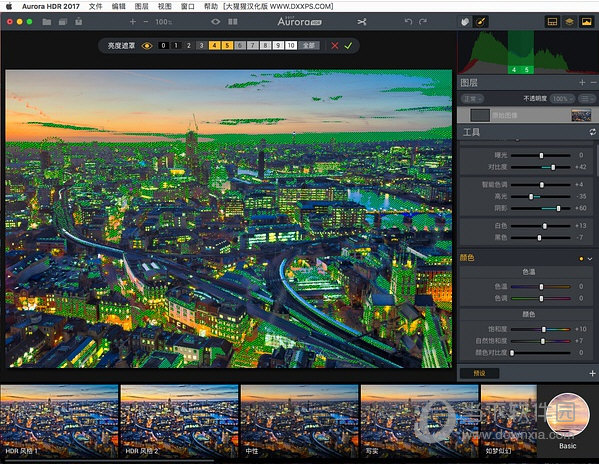Select the original image layer row
This screenshot has height=464, width=599.
[x=528, y=115]
